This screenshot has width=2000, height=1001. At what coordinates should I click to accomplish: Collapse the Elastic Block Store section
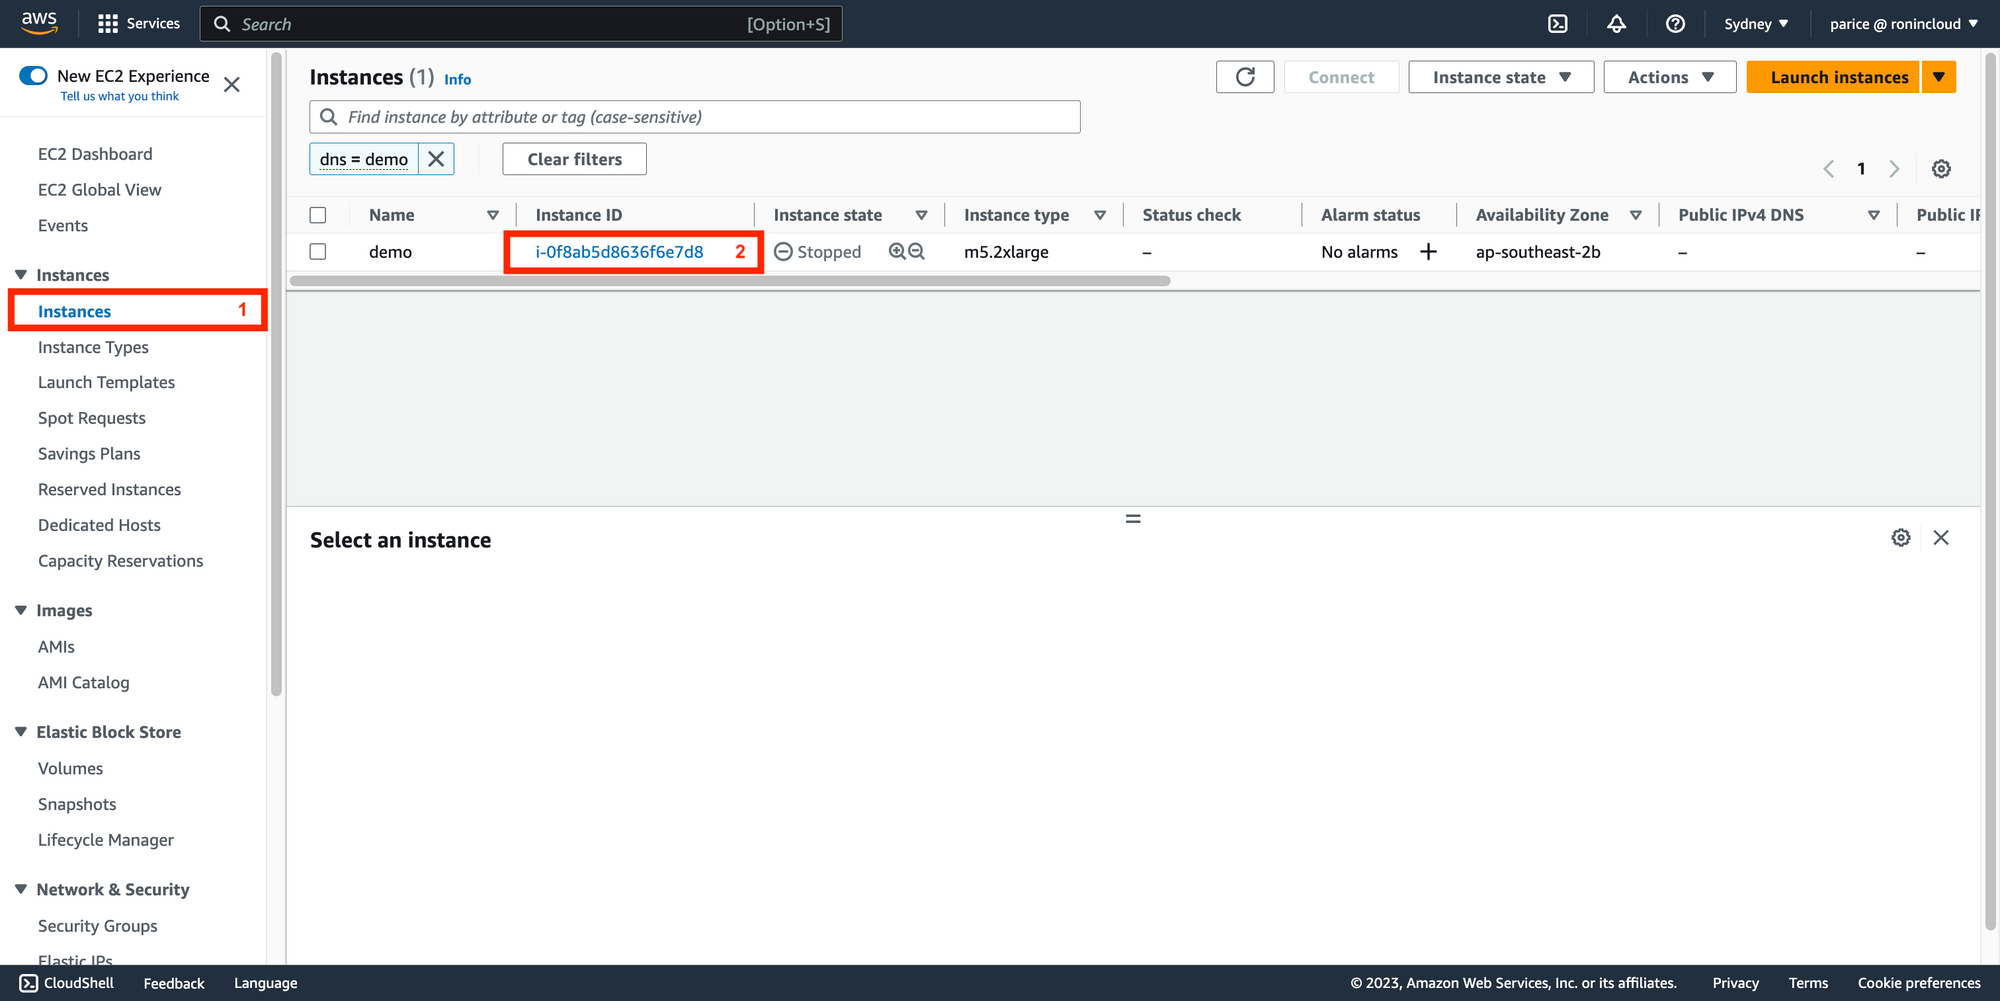point(21,732)
